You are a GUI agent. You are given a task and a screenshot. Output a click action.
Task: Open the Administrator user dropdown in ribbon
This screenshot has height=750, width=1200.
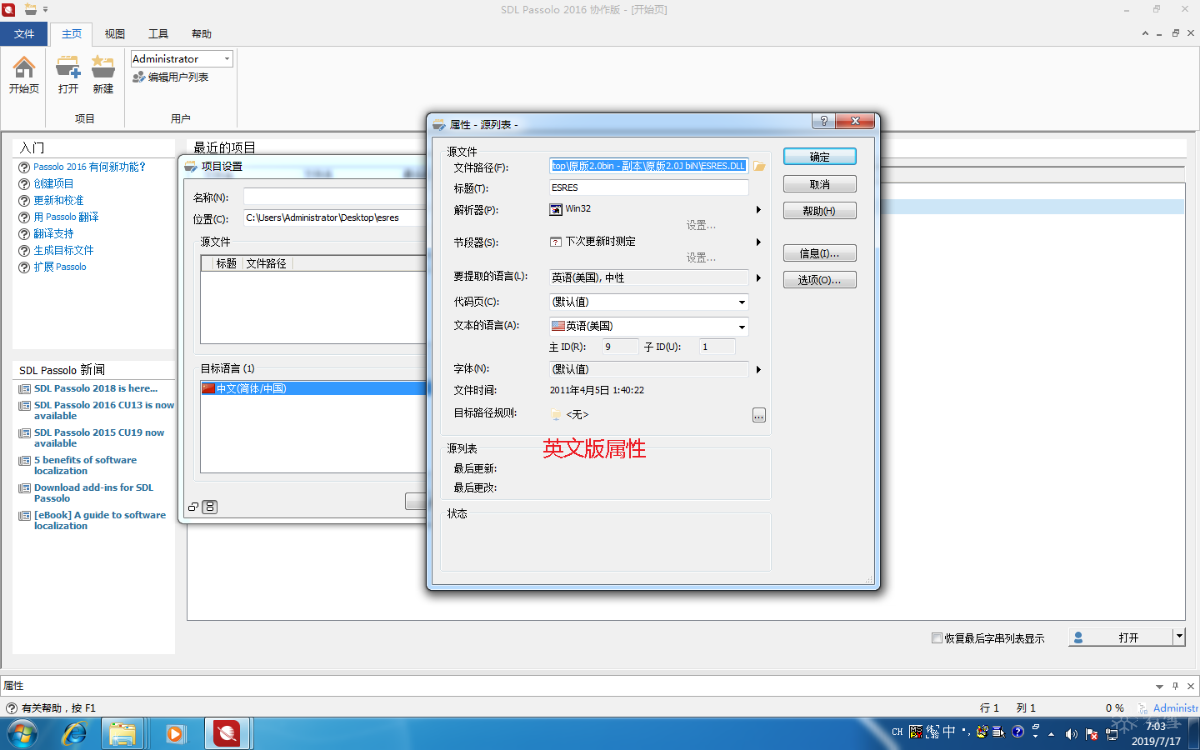227,59
